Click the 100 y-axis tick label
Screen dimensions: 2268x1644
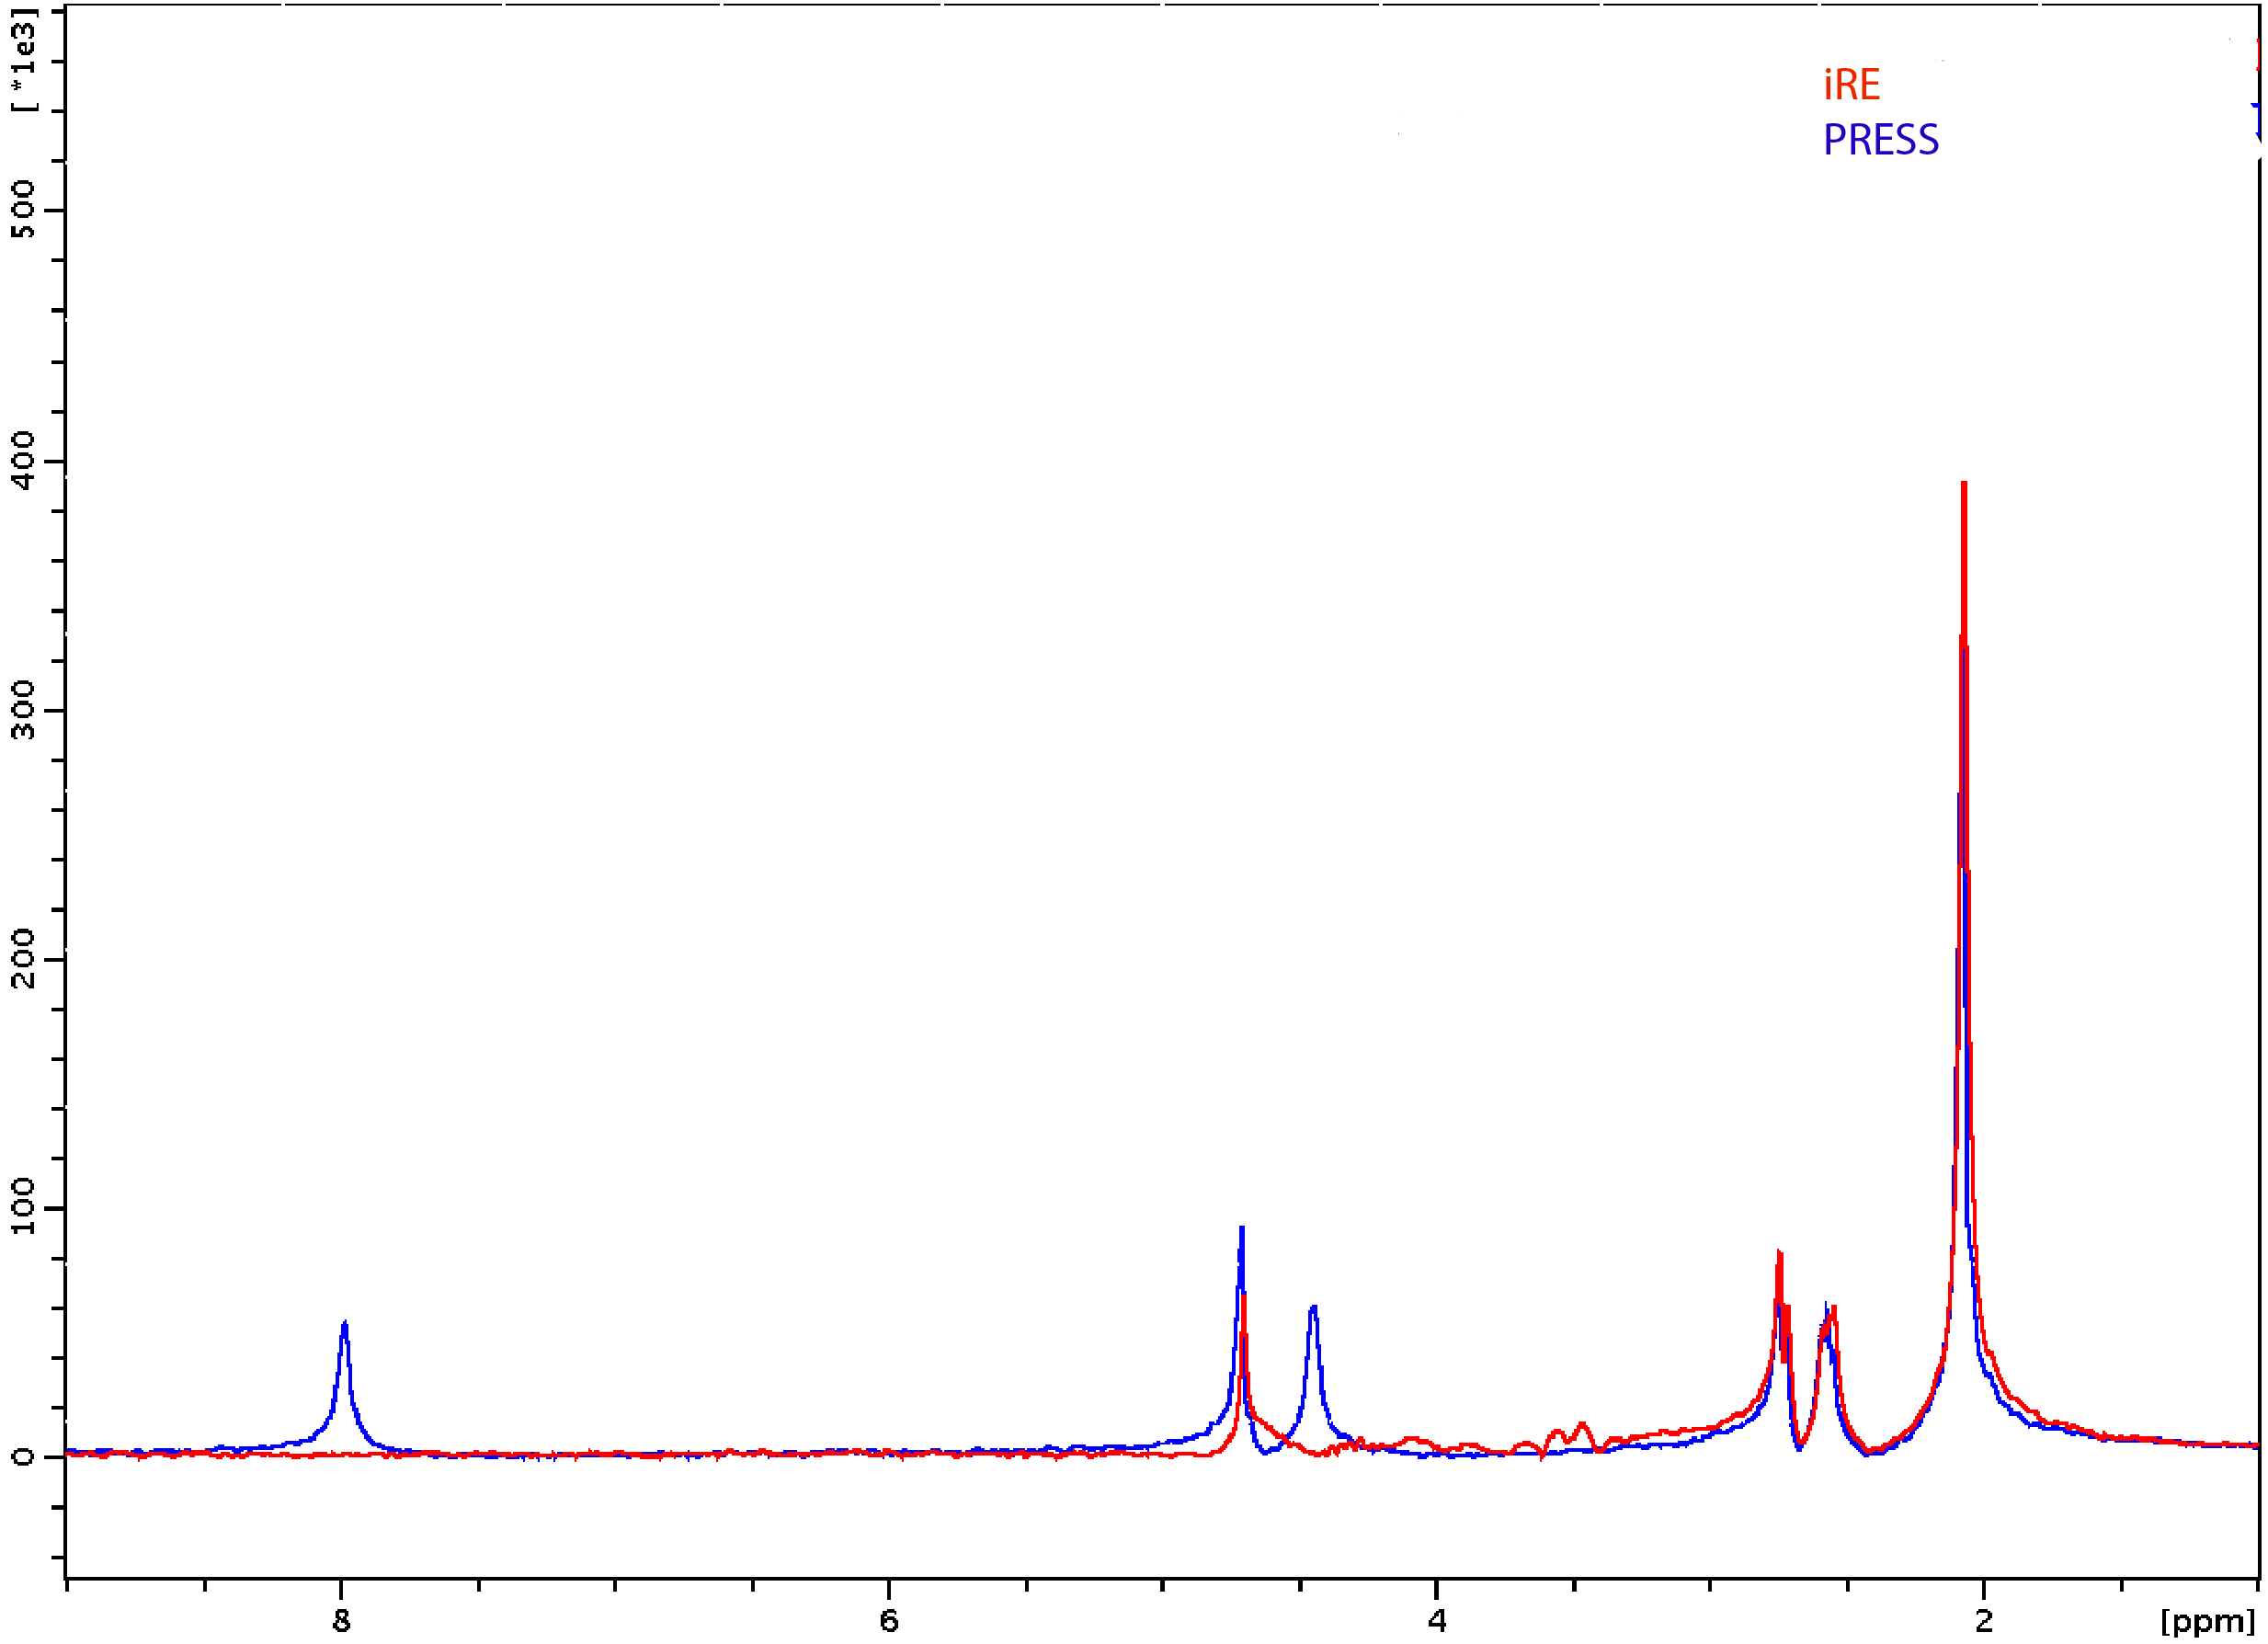(x=22, y=1207)
